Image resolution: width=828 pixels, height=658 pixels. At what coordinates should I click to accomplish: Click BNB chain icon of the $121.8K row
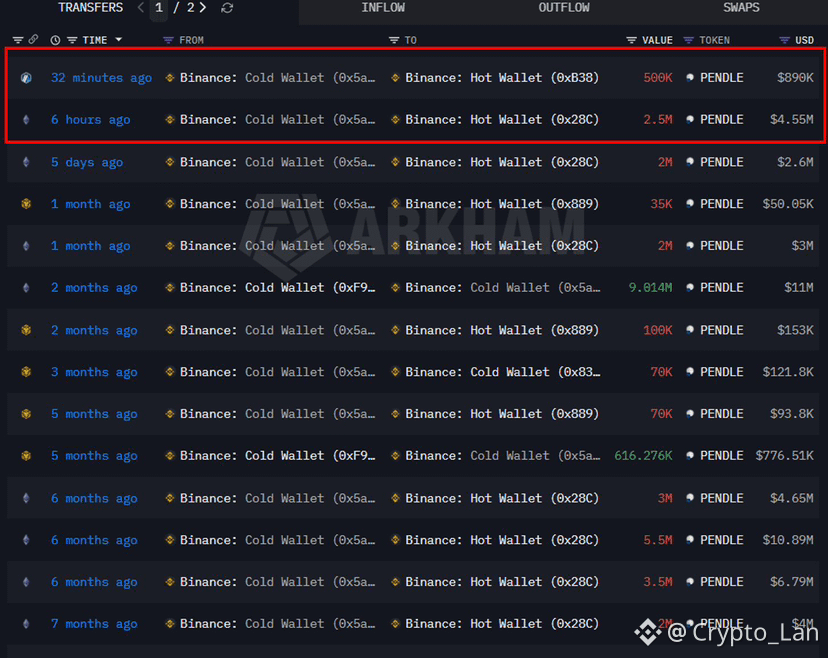point(26,372)
